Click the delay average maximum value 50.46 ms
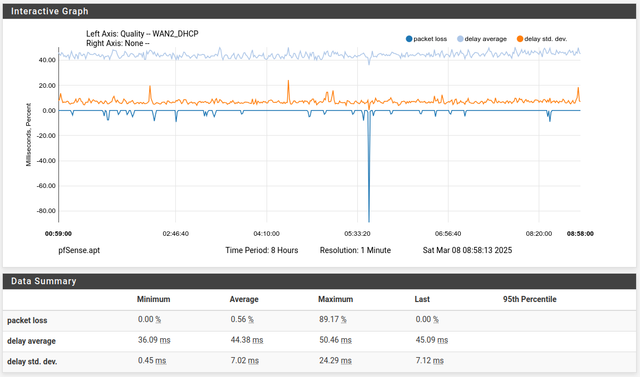640x377 pixels. click(x=335, y=340)
